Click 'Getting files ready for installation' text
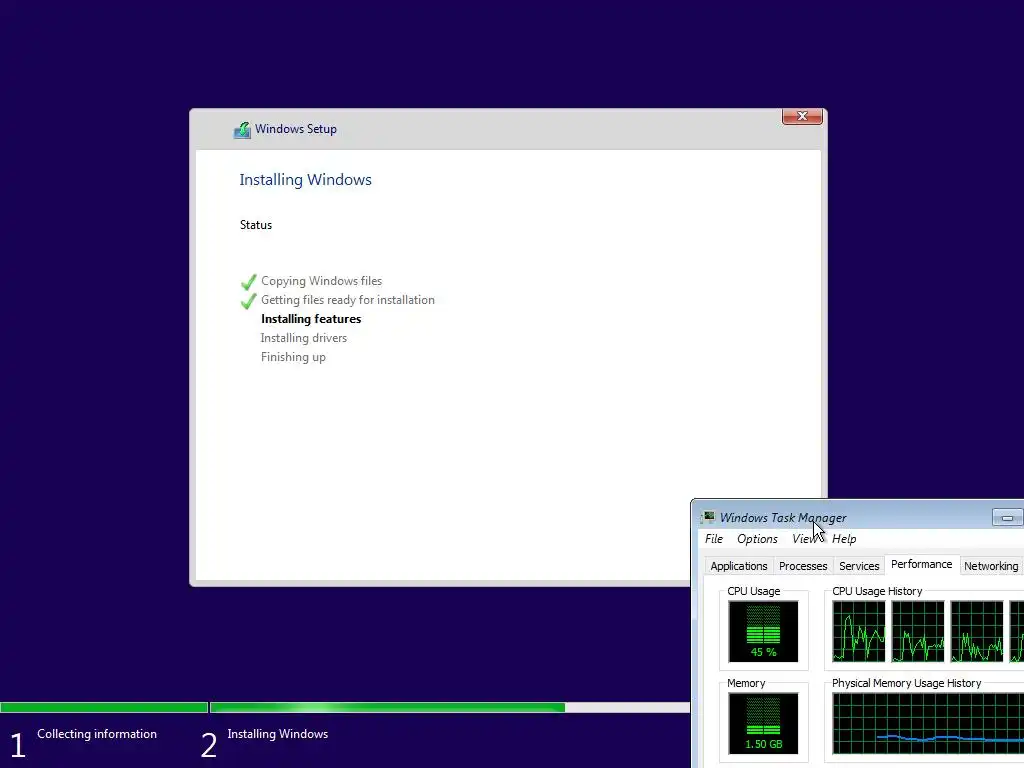 pos(347,300)
